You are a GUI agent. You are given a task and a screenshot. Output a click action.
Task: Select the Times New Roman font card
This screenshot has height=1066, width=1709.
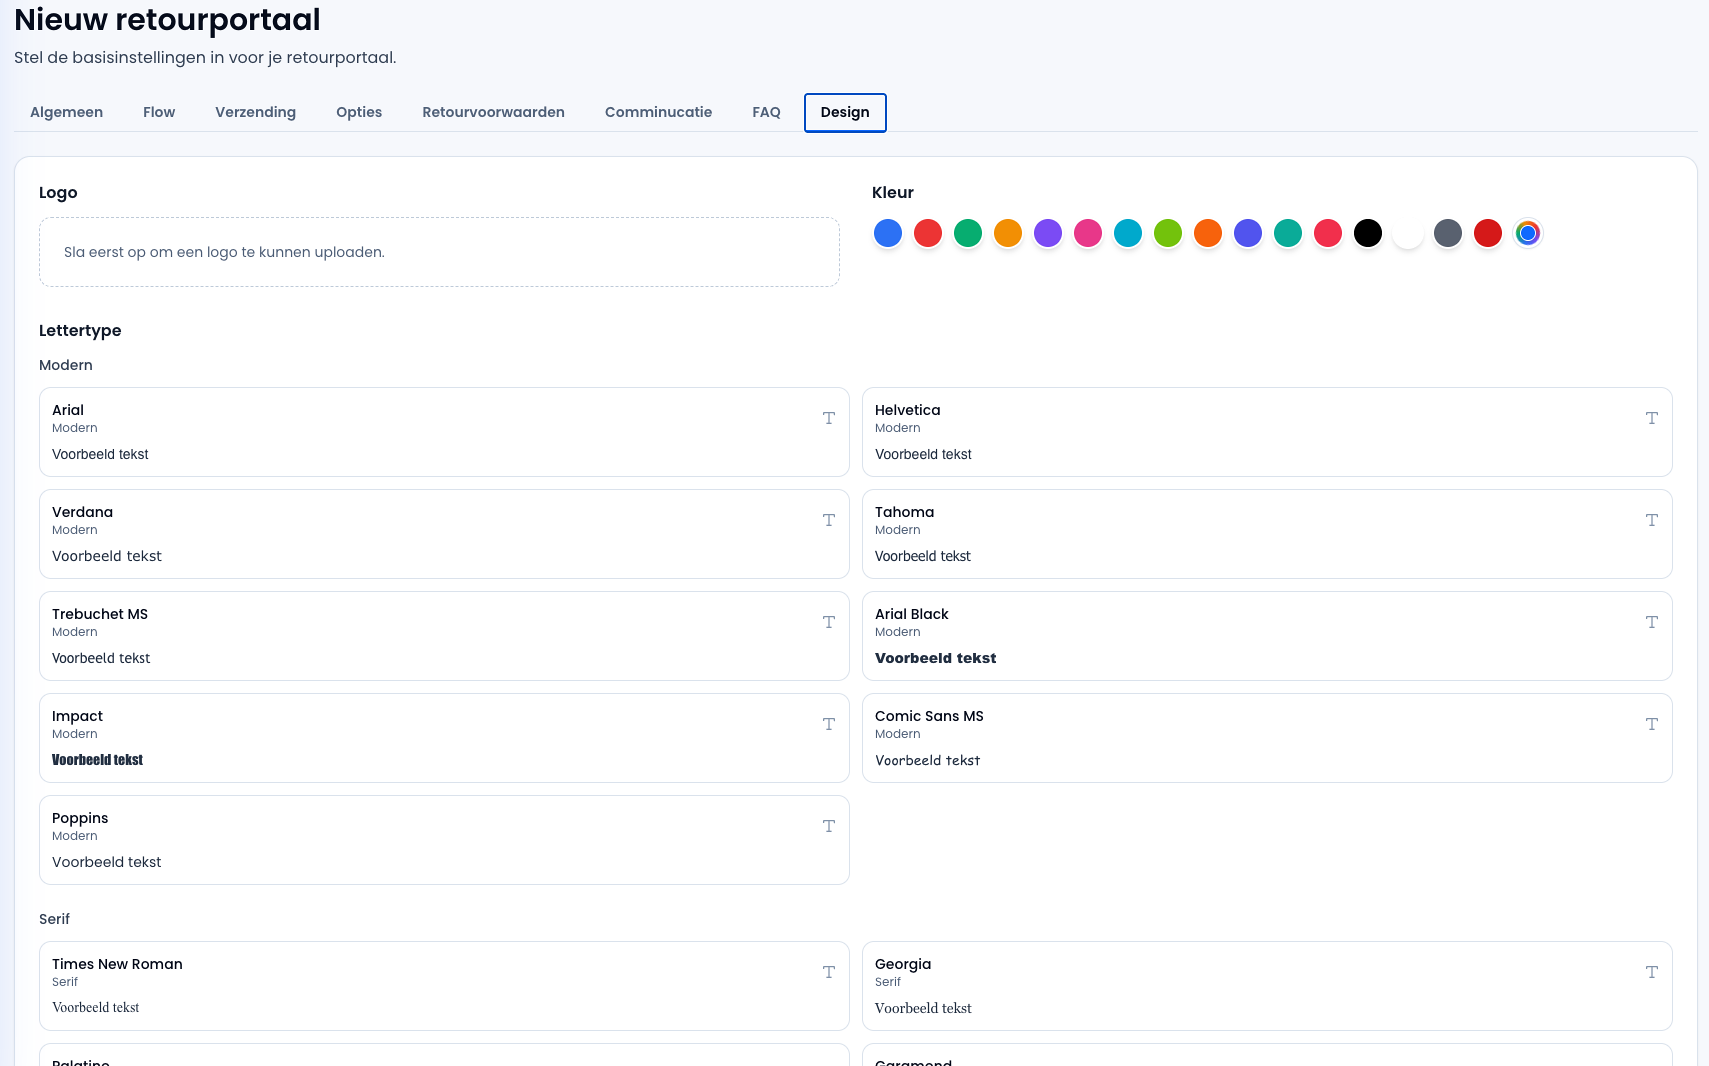point(444,986)
